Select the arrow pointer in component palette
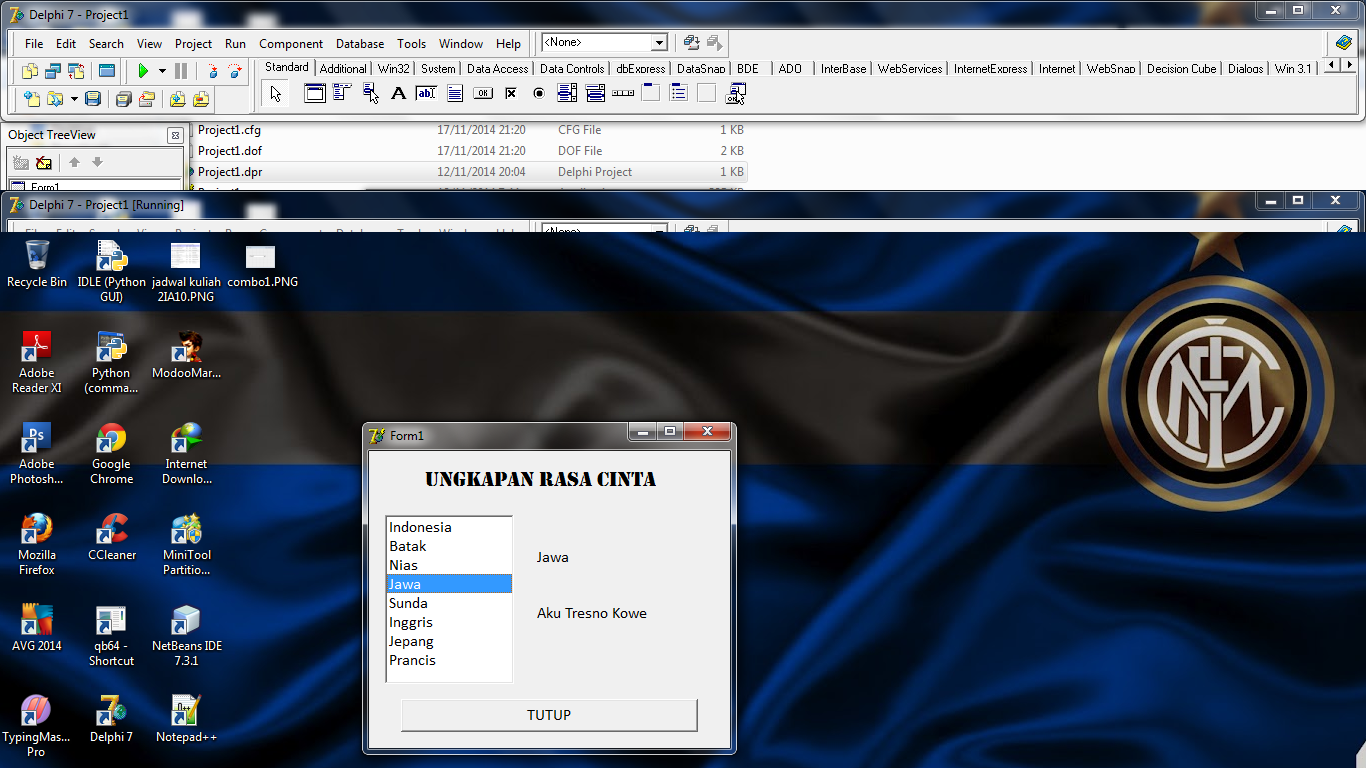The image size is (1366, 768). click(x=276, y=94)
